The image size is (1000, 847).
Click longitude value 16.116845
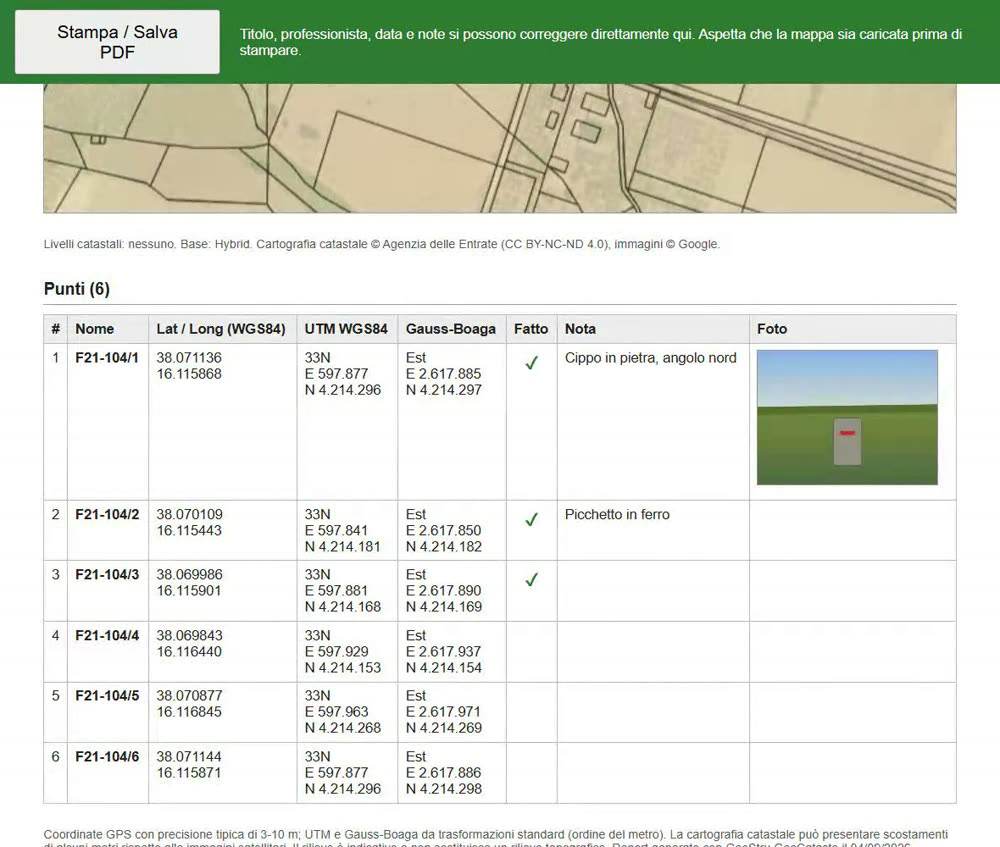(189, 712)
